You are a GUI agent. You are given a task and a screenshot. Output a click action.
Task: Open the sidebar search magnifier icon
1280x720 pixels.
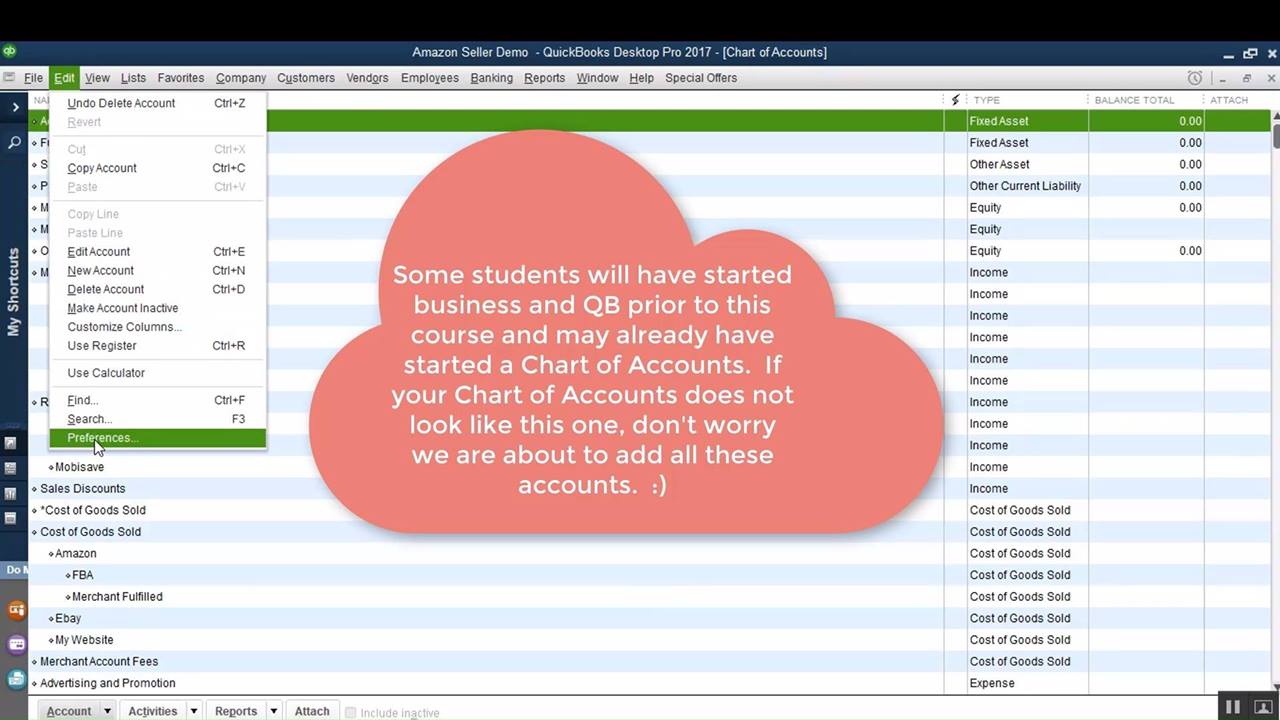(x=14, y=143)
